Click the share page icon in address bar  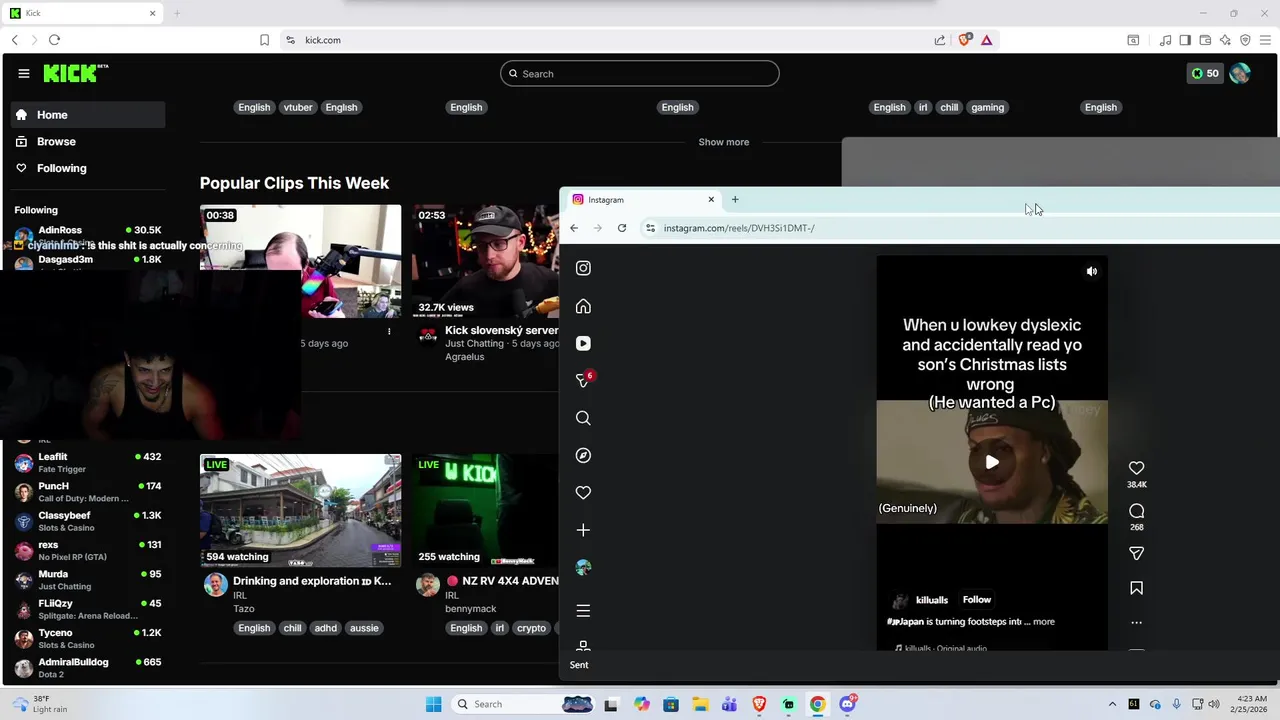point(940,40)
